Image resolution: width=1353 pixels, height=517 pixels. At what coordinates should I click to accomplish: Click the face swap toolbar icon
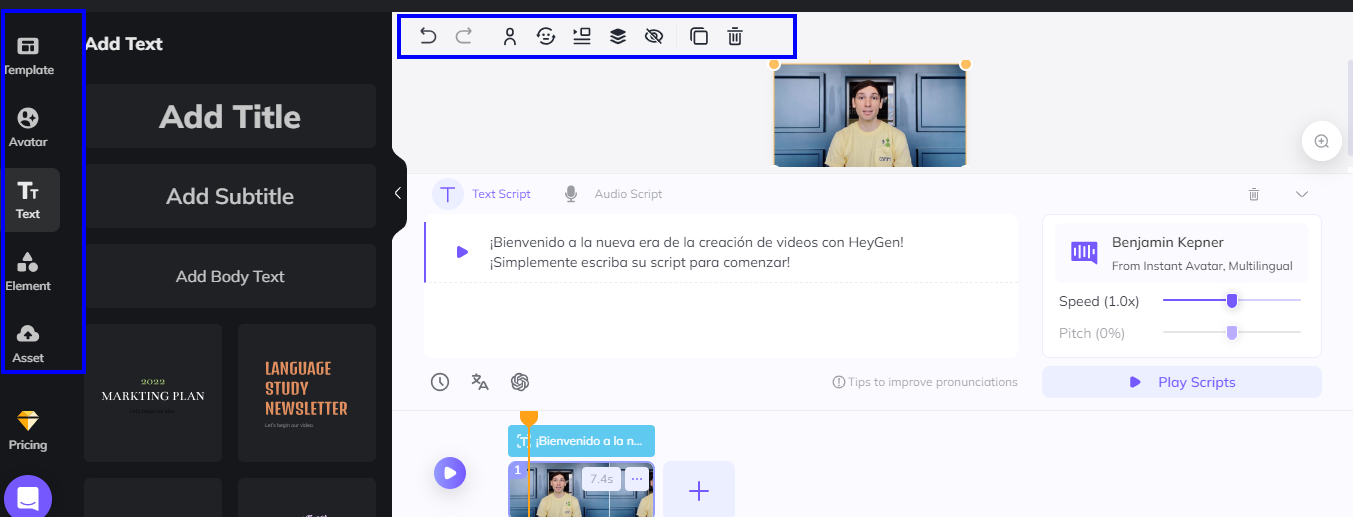pyautogui.click(x=546, y=37)
